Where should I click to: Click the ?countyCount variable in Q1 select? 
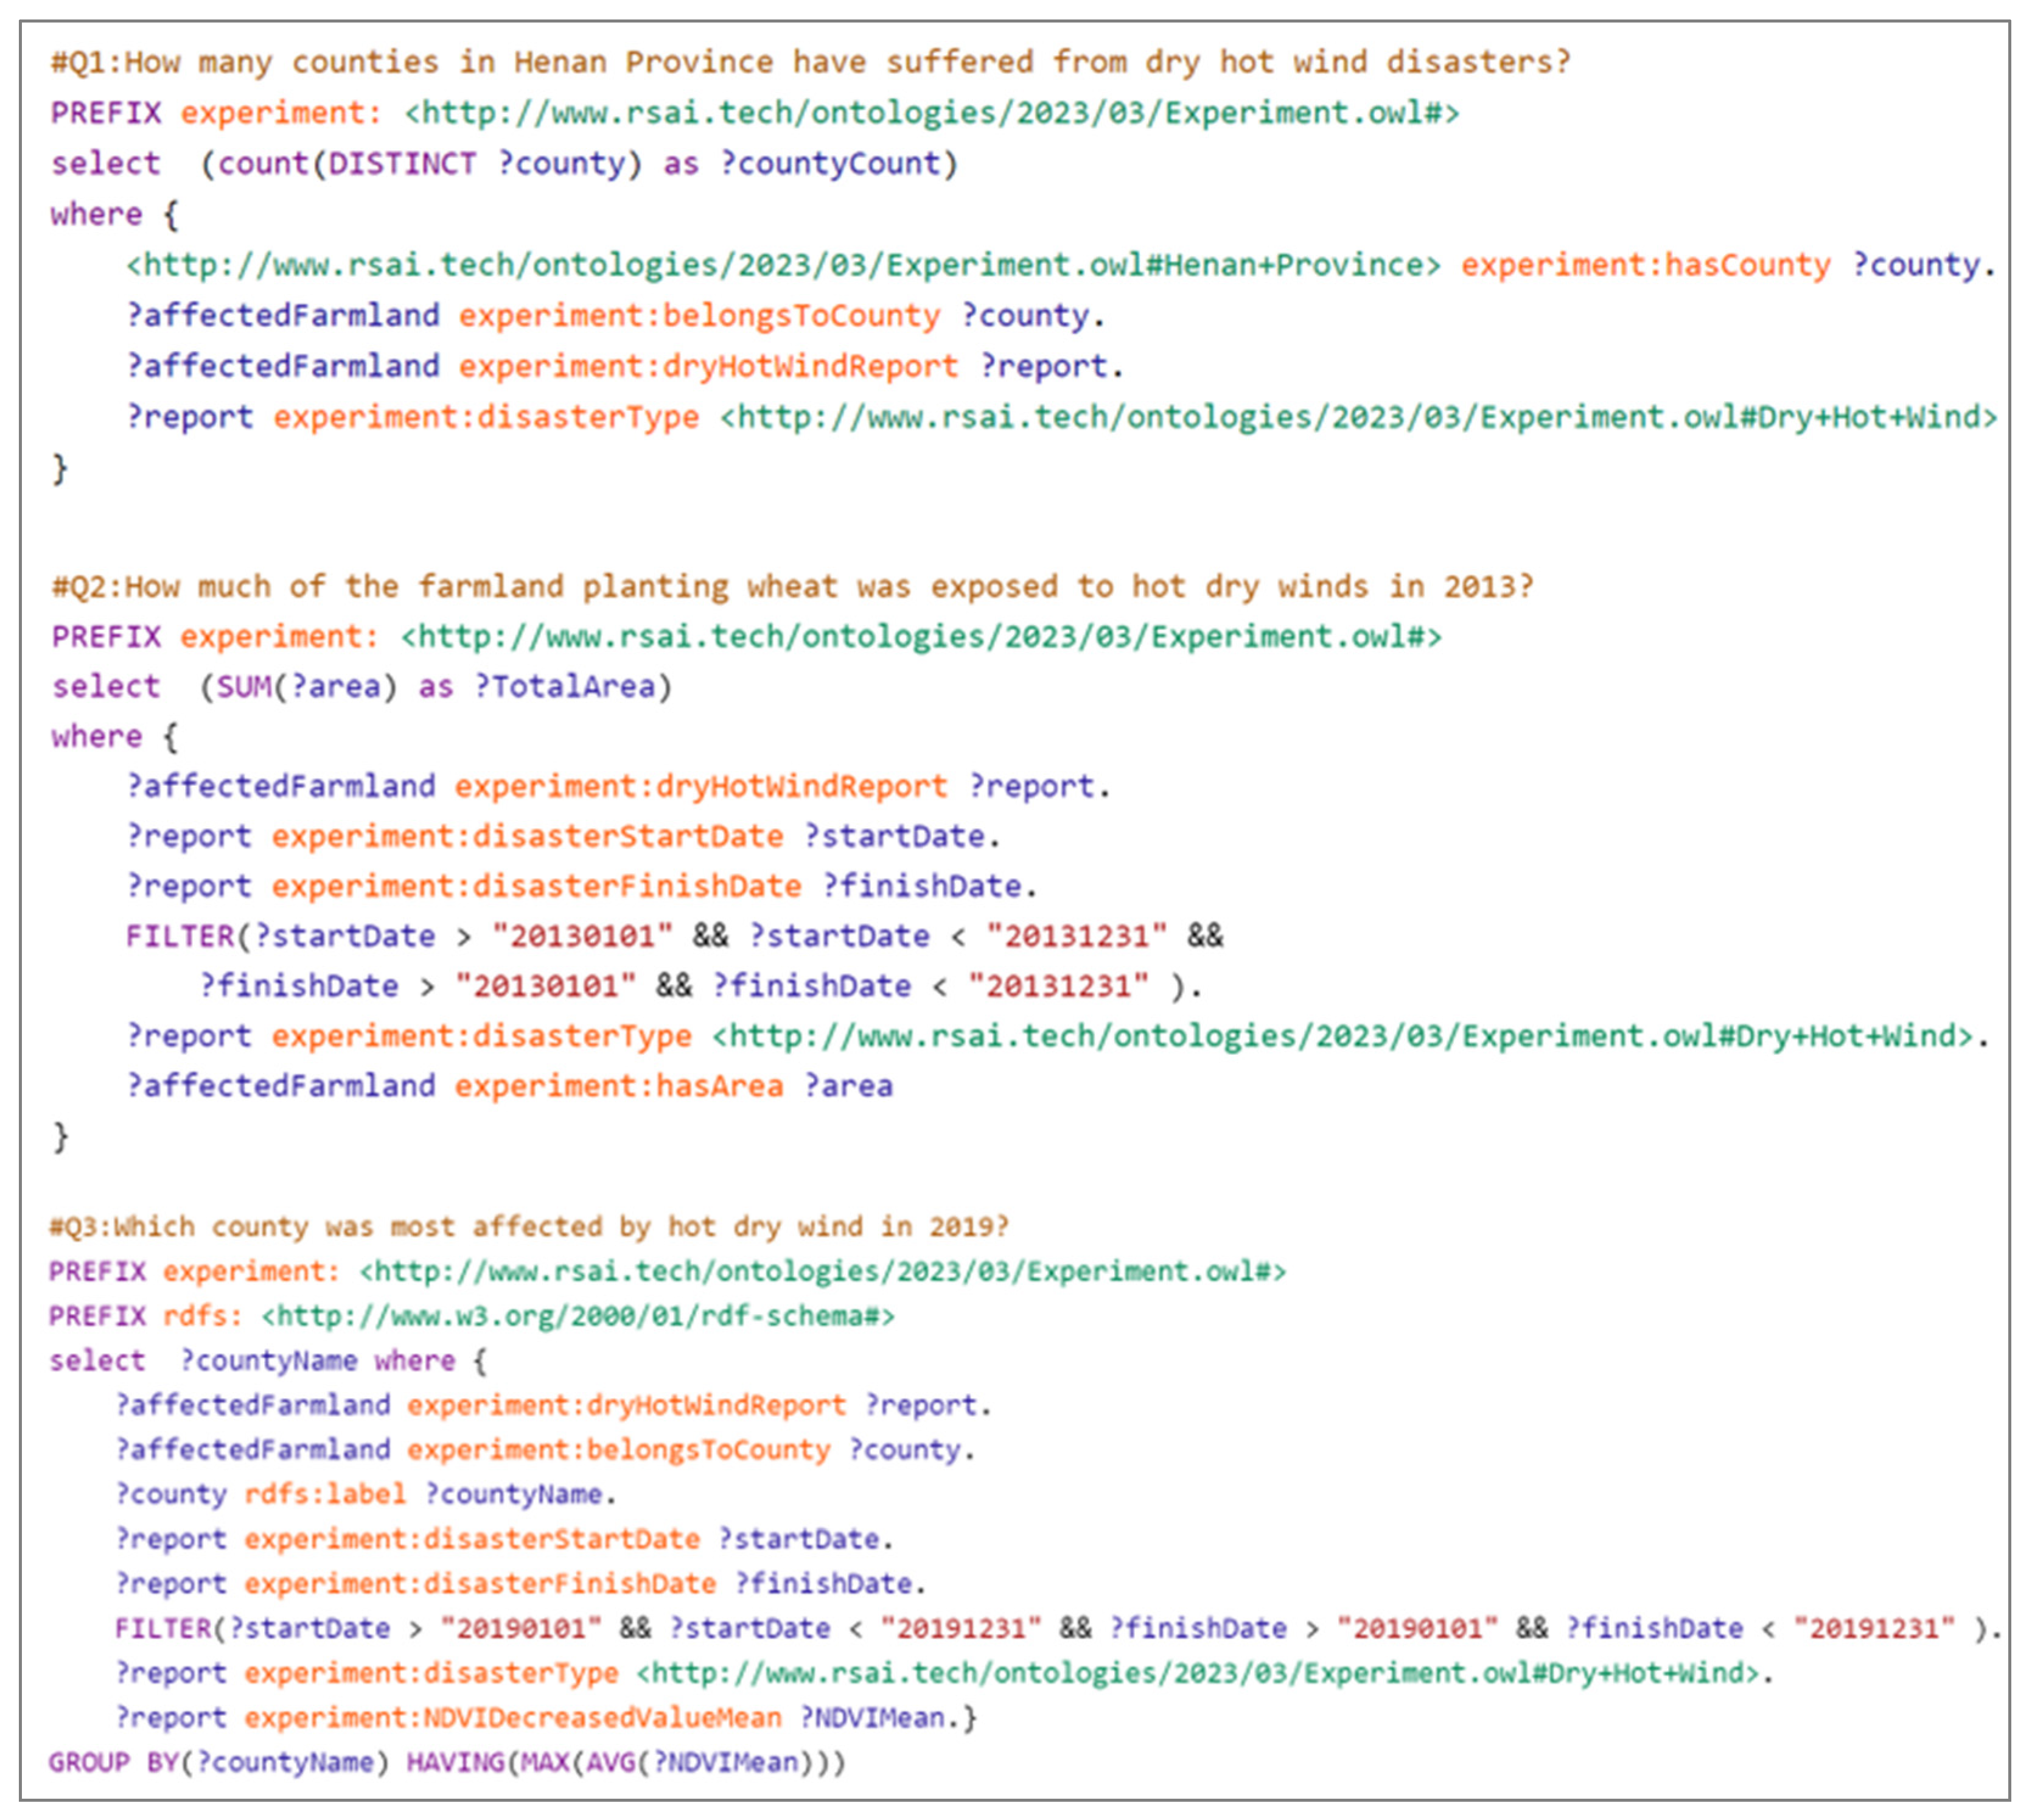pyautogui.click(x=830, y=163)
